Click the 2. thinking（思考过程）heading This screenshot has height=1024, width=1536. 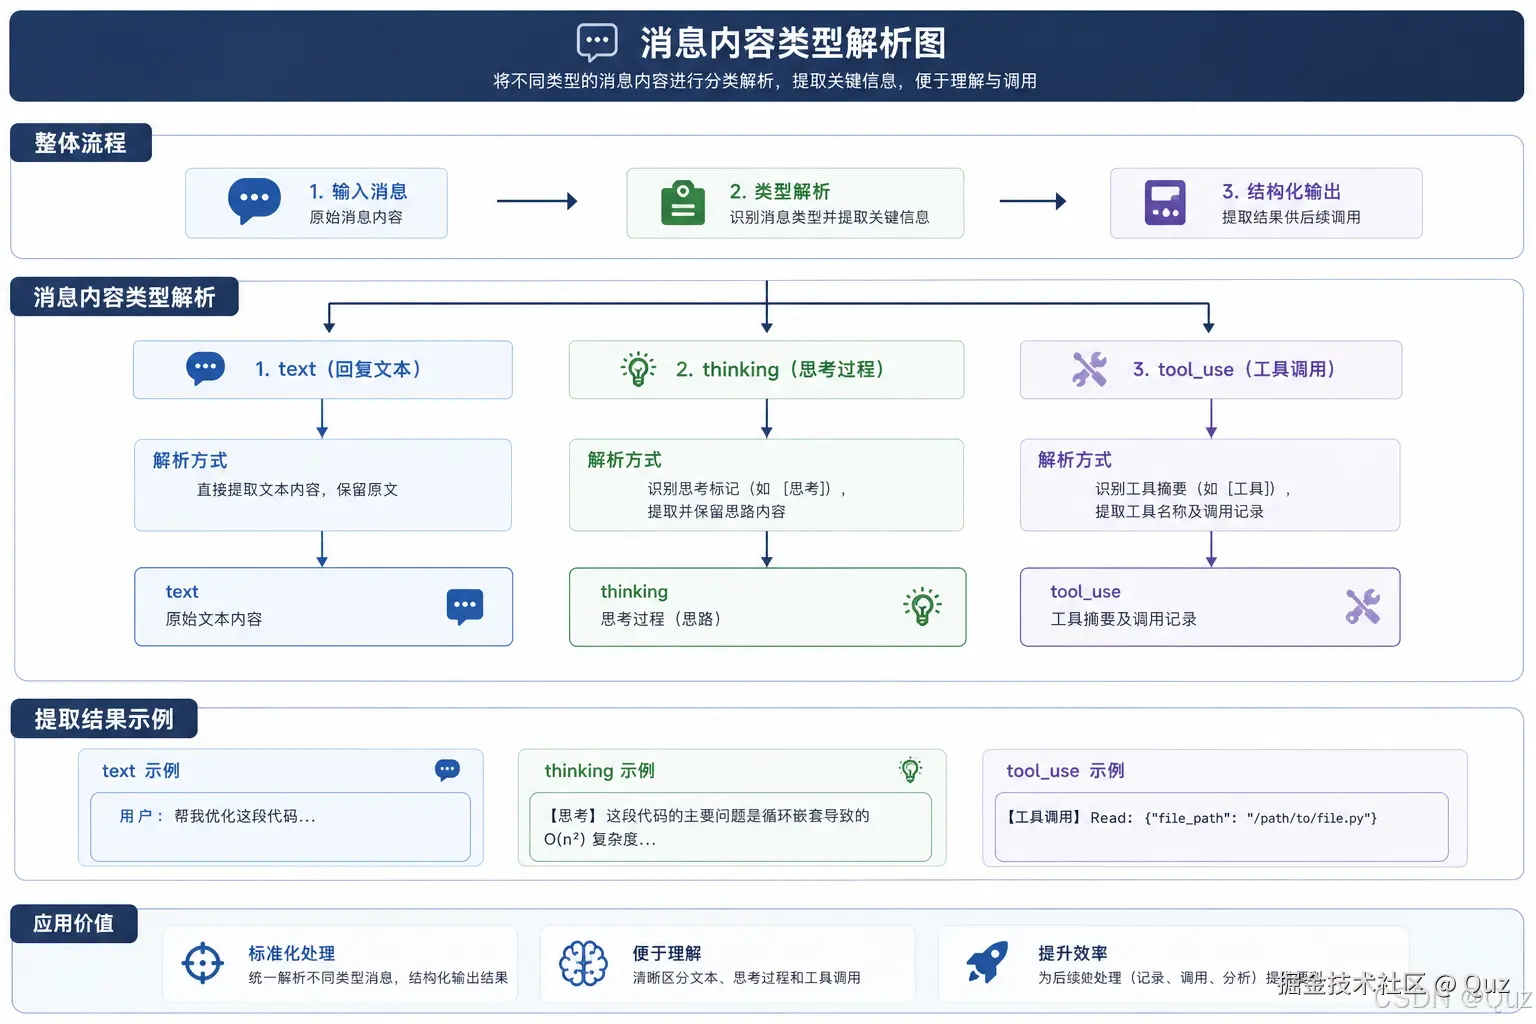[x=780, y=369]
